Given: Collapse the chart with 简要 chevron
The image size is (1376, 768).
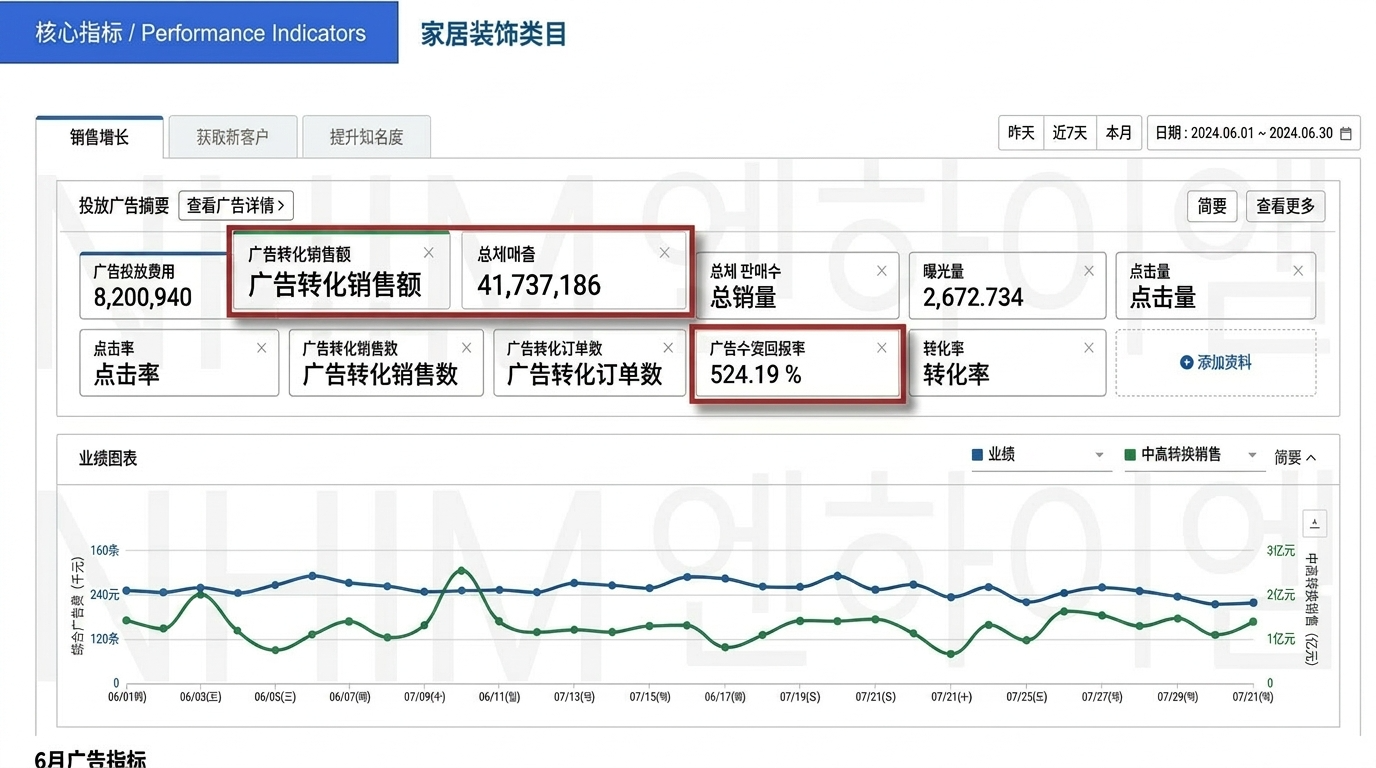Looking at the screenshot, I should click(x=1296, y=457).
